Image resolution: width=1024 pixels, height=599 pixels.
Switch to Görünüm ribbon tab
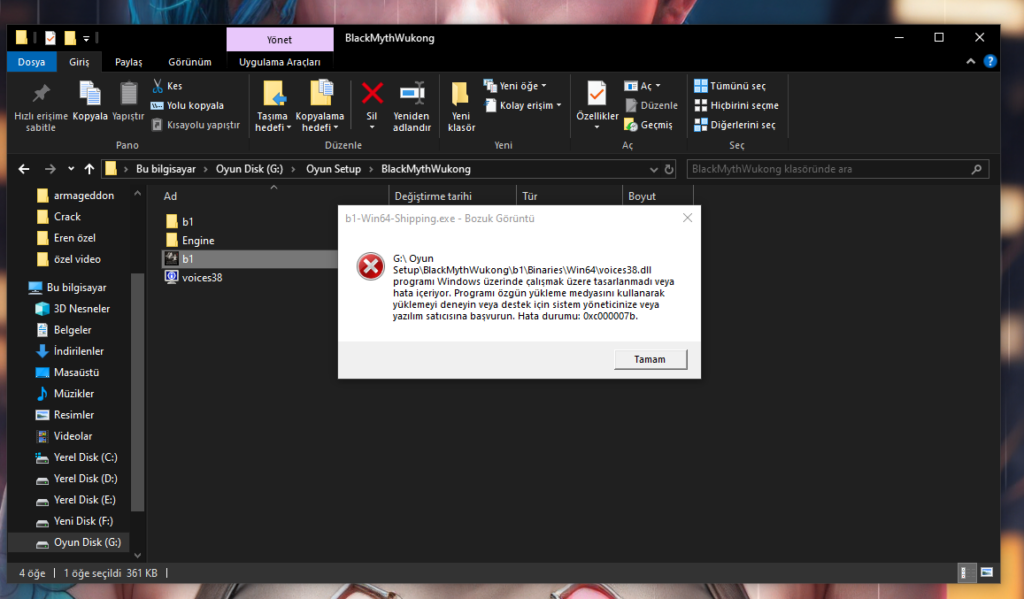point(190,62)
